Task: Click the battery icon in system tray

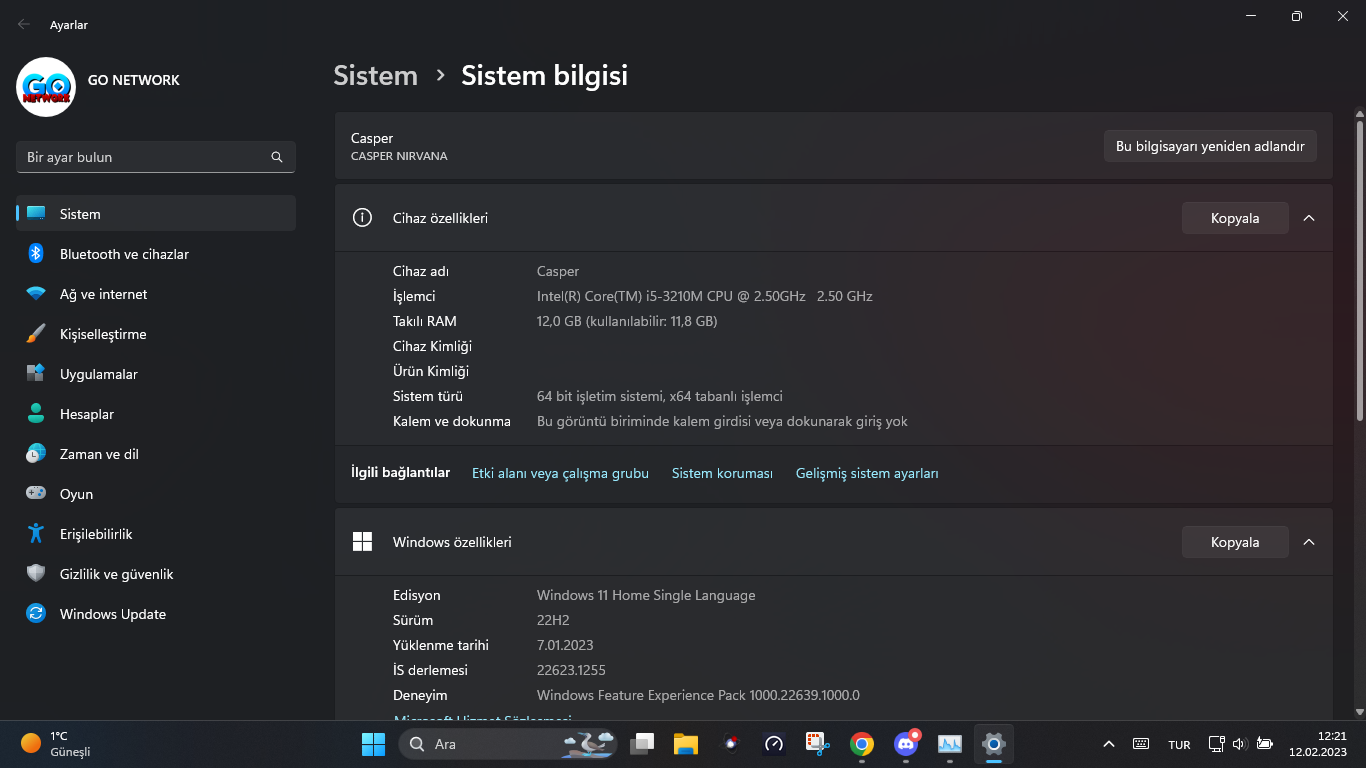Action: 1264,744
